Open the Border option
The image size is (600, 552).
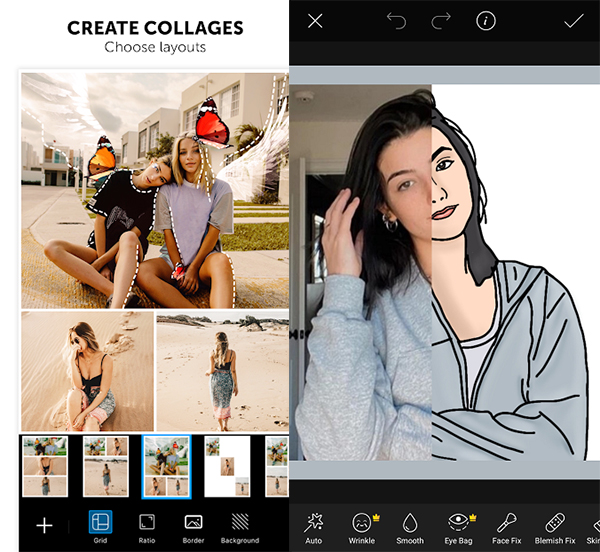tap(193, 528)
